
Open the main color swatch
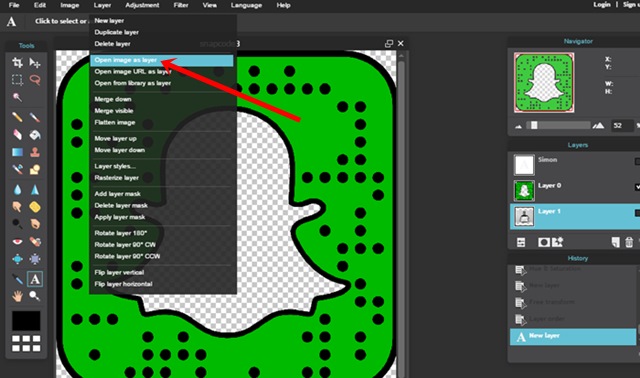(x=26, y=321)
